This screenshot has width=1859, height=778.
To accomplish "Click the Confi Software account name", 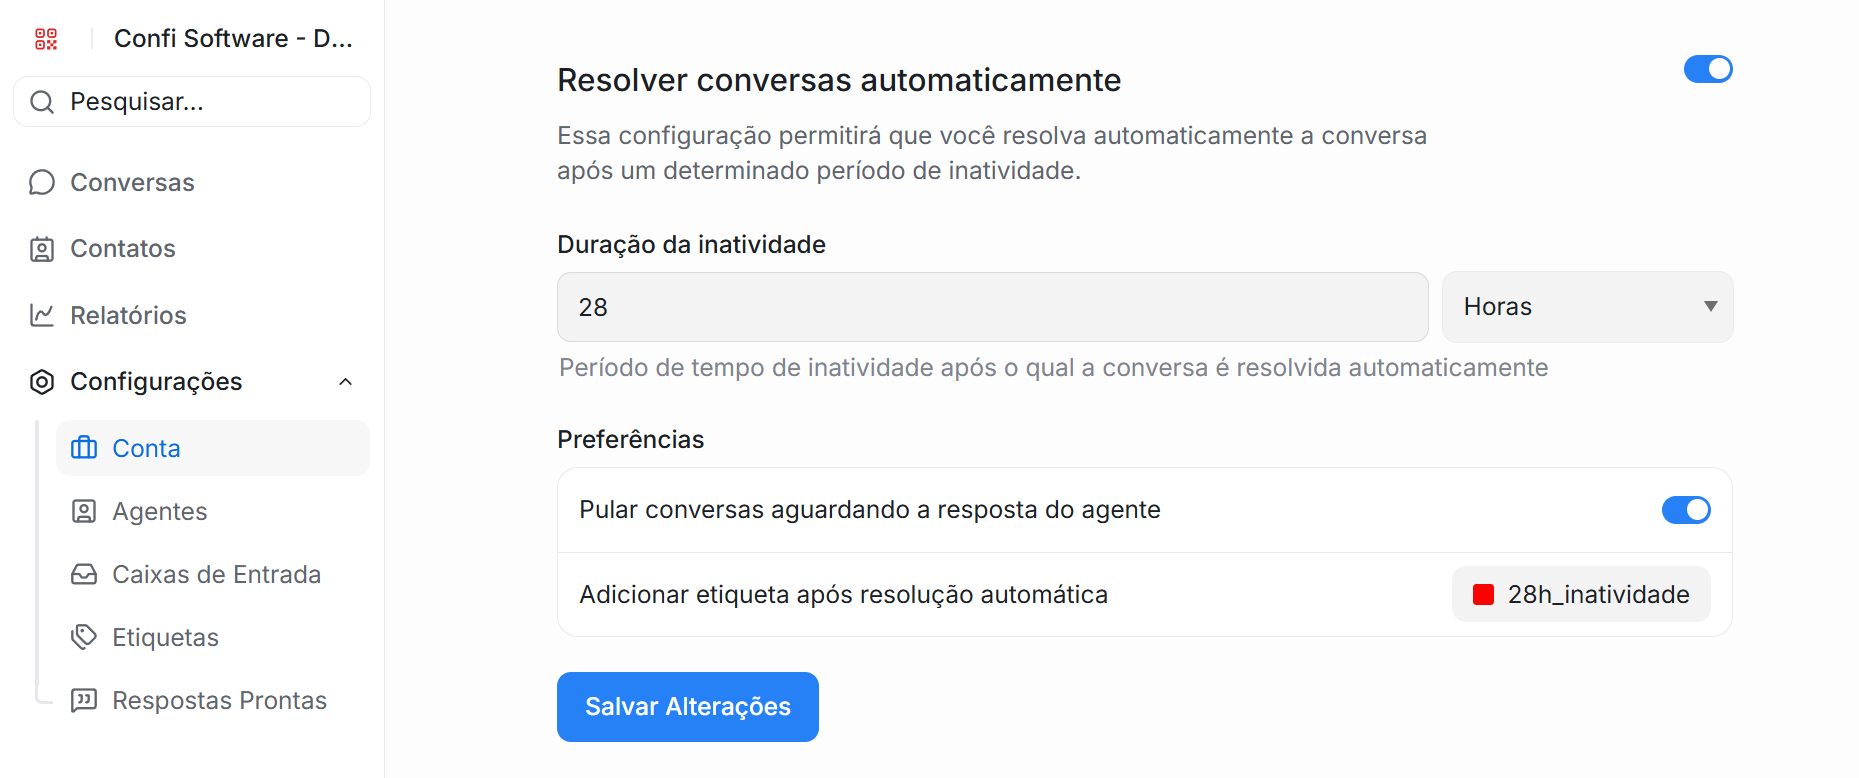I will [233, 39].
